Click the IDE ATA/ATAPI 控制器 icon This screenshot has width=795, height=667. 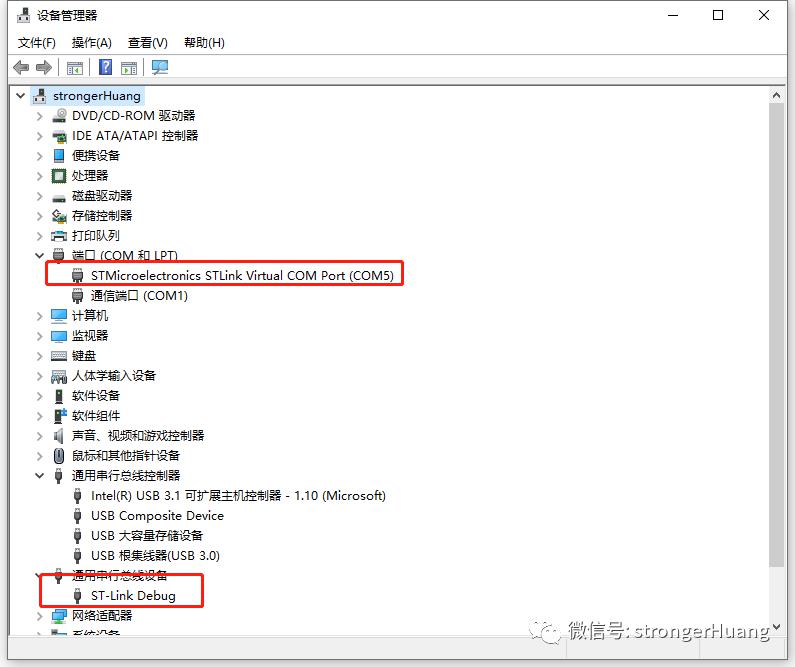(x=59, y=136)
